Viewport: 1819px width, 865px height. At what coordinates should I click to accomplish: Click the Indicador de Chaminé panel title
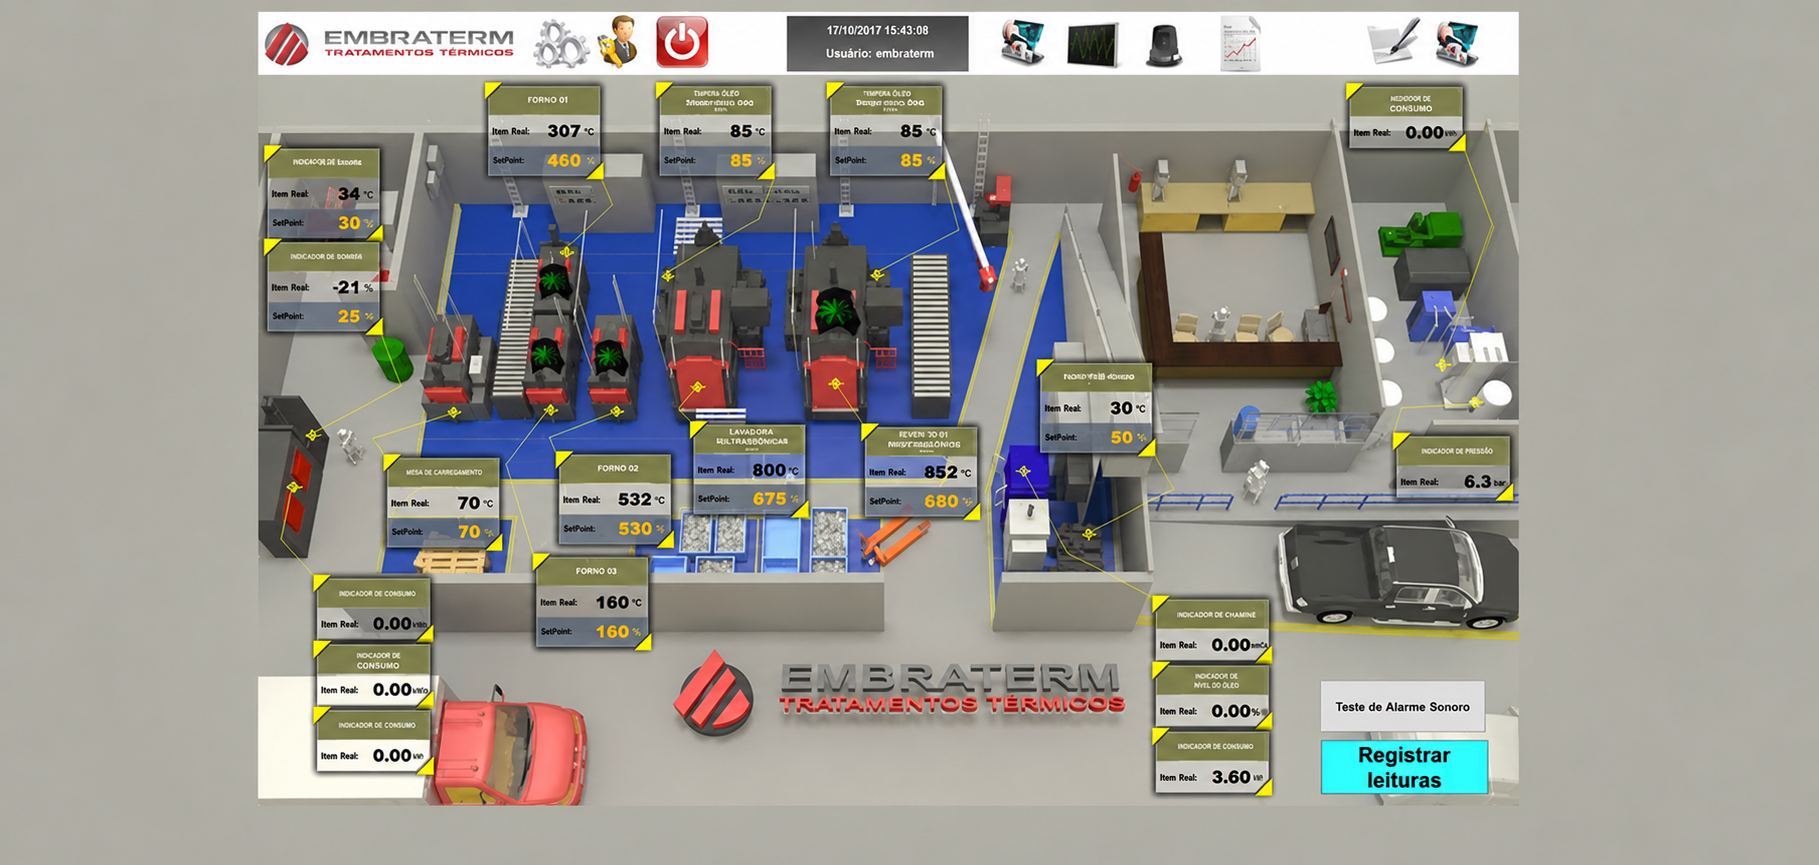[x=1215, y=615]
